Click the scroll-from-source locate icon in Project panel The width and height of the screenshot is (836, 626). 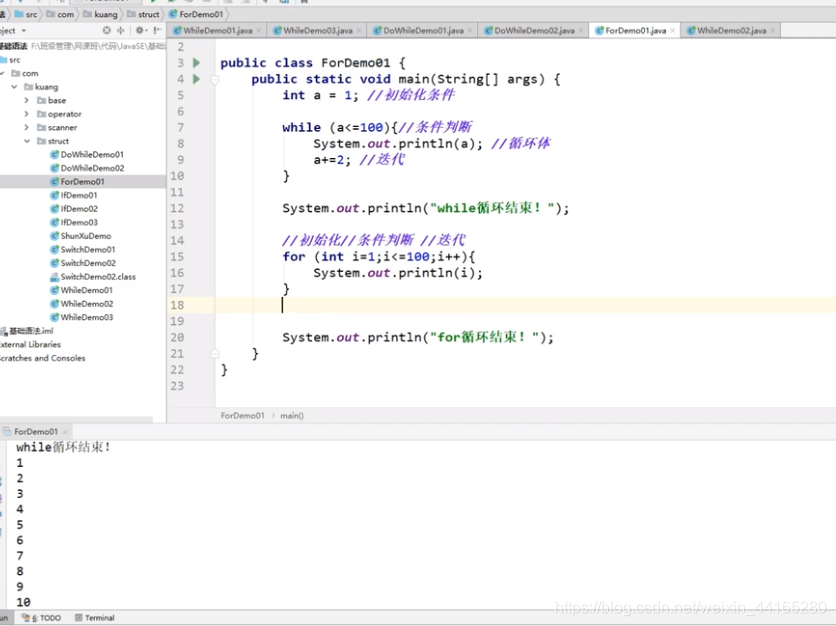107,30
